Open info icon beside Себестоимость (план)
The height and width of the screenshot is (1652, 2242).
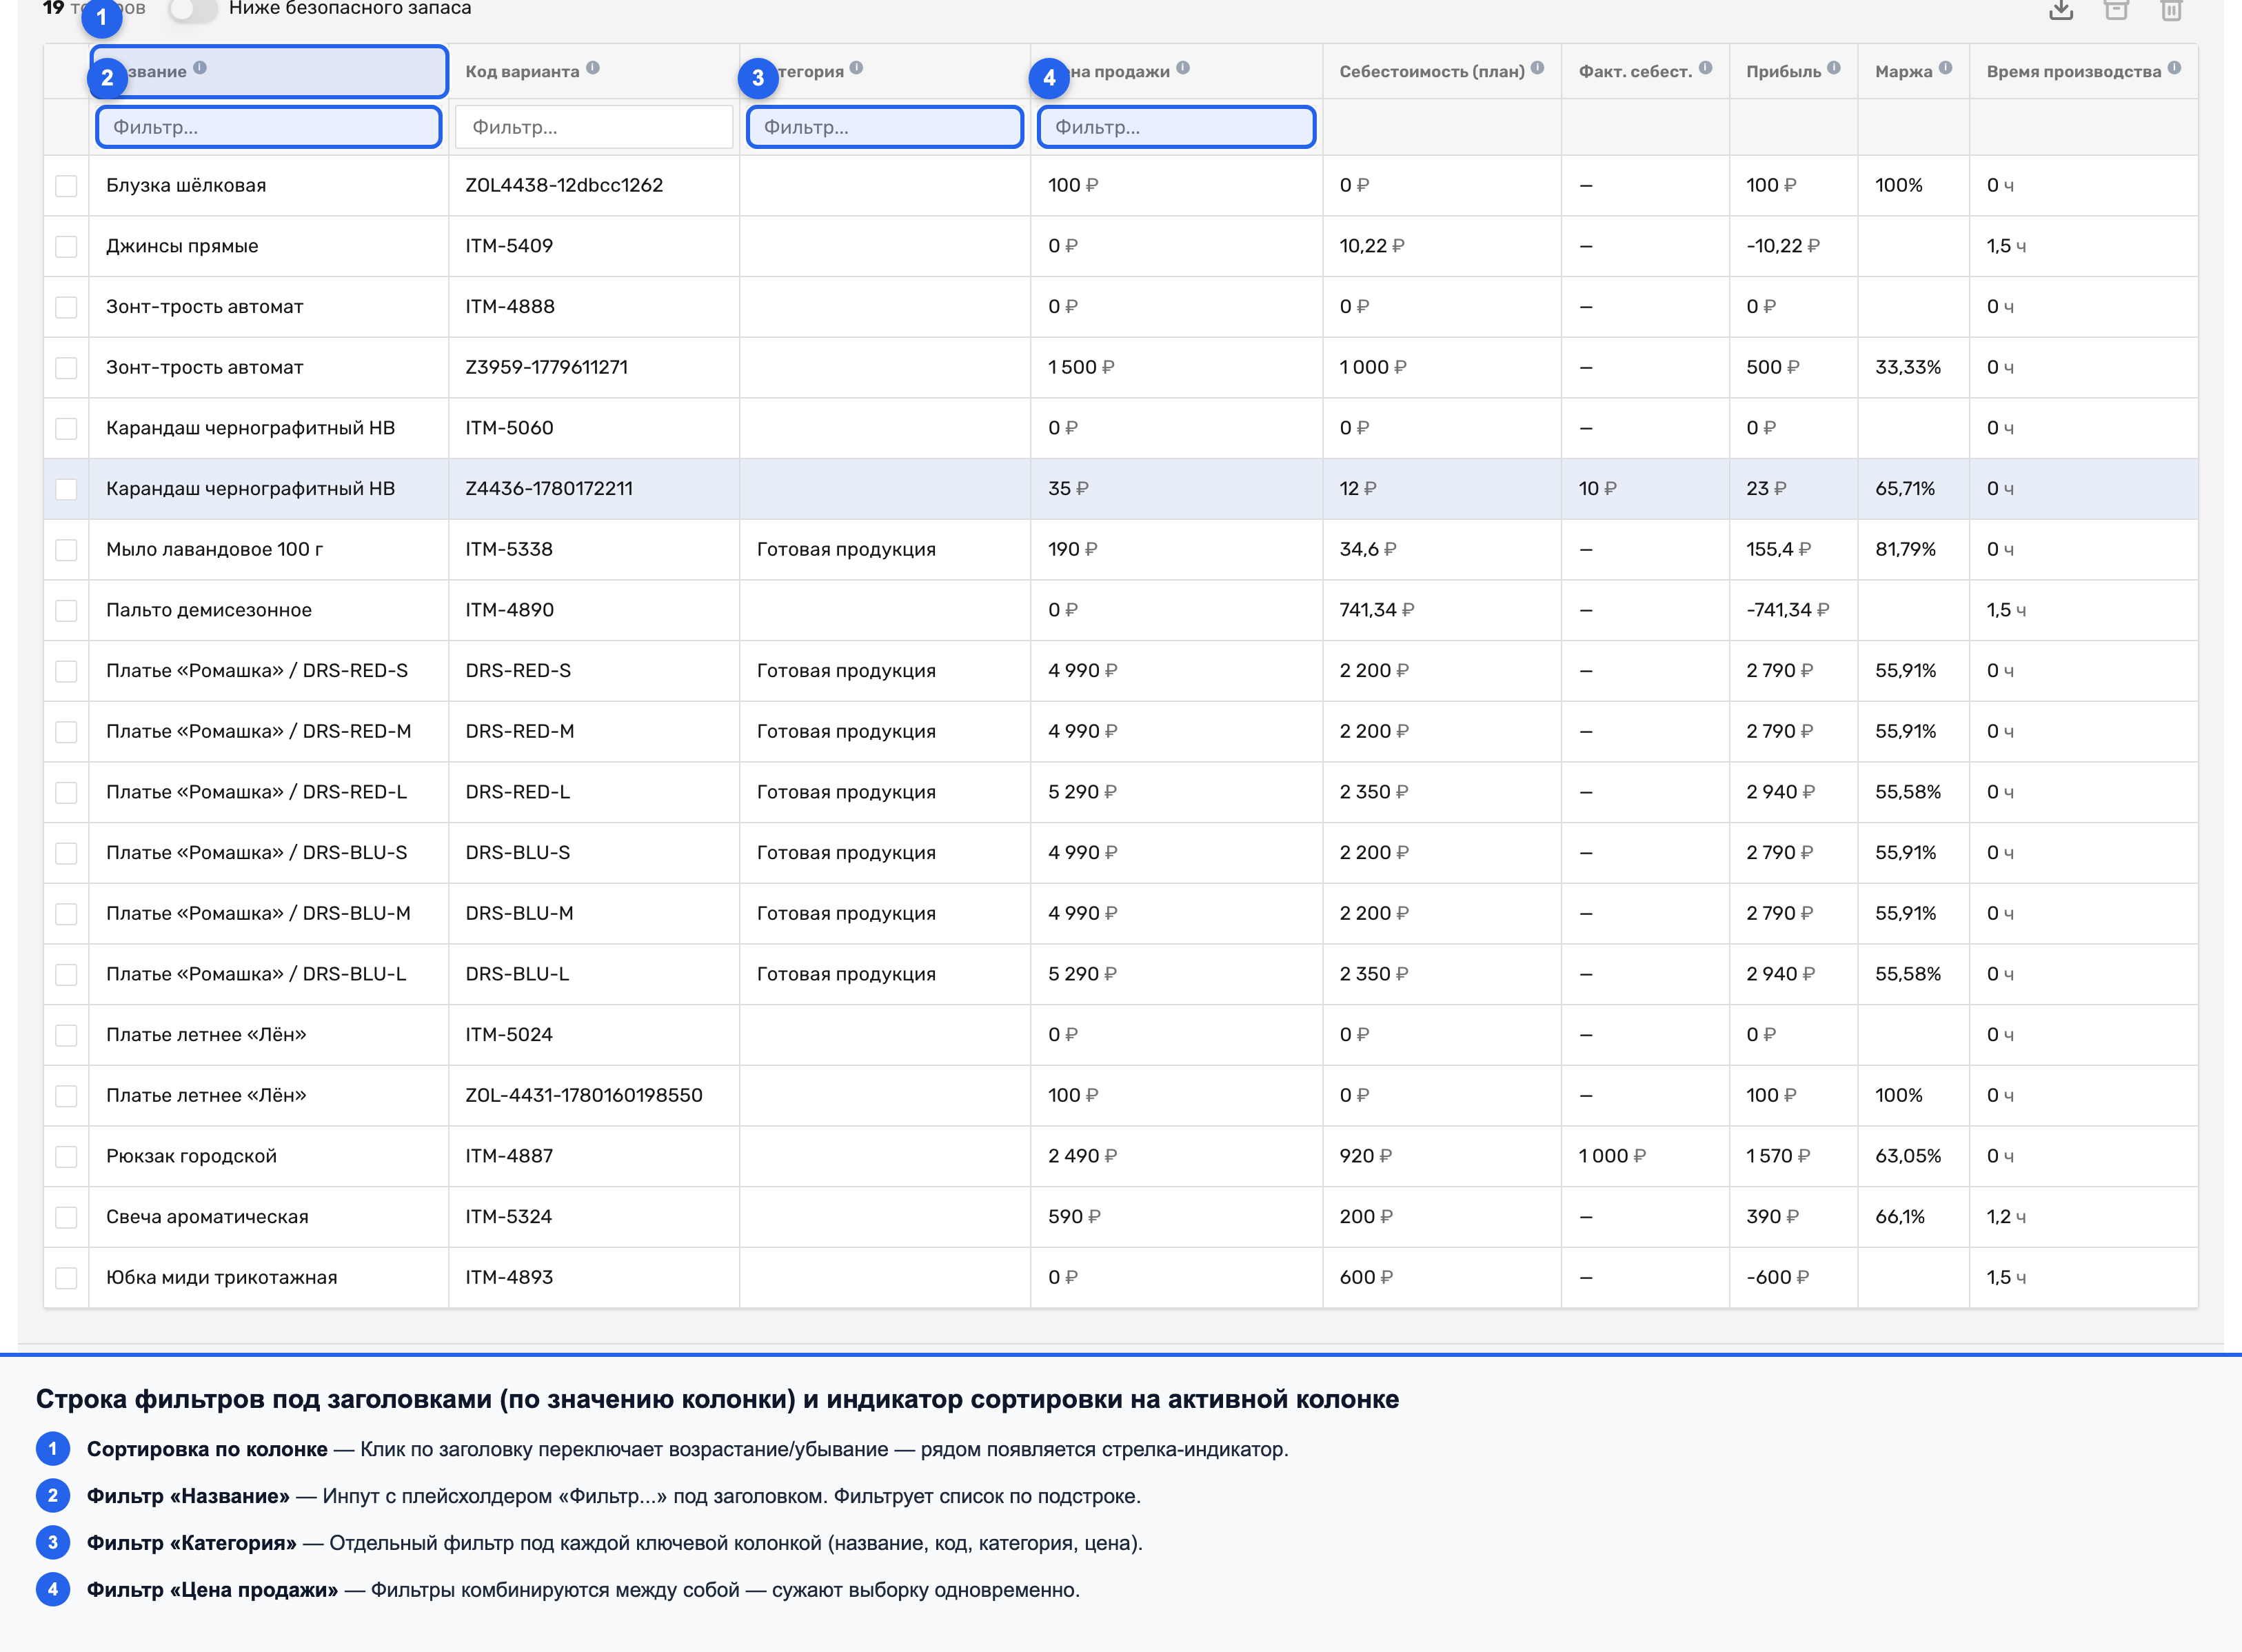[x=1537, y=68]
